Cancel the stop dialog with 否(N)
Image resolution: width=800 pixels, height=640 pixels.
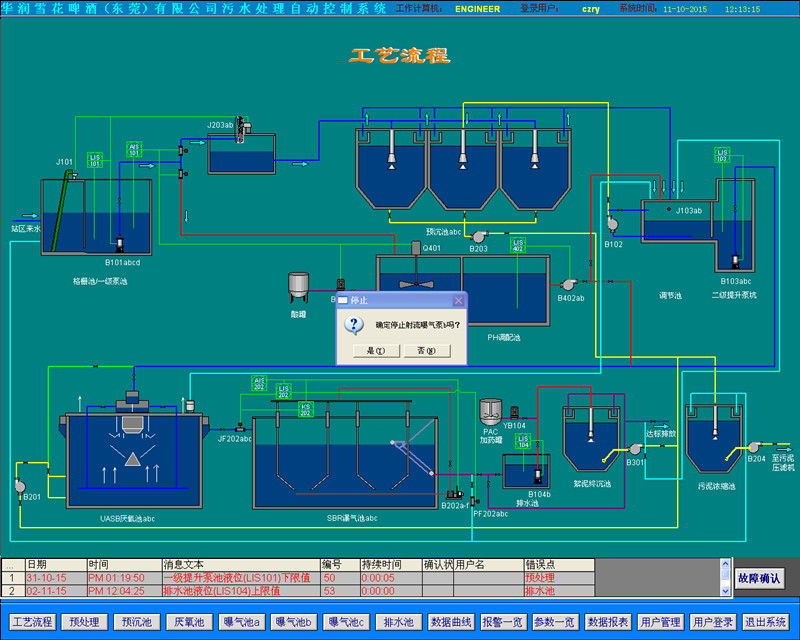426,351
